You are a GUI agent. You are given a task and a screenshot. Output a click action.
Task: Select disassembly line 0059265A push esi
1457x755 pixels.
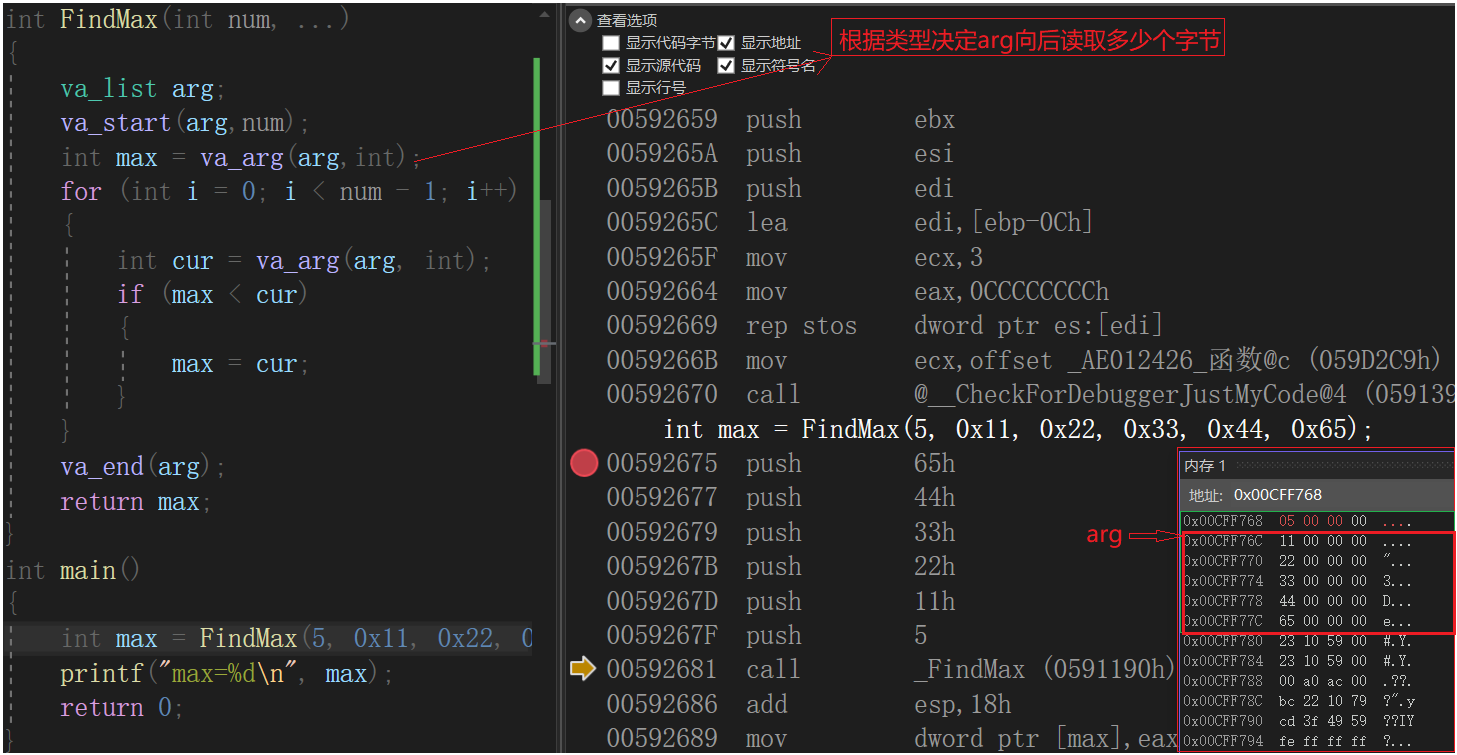point(780,154)
